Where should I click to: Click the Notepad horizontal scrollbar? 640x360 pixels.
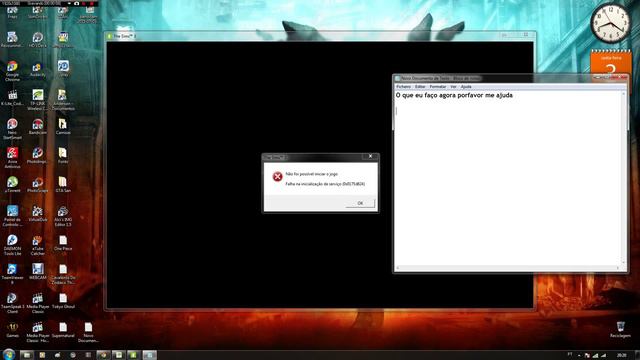(x=508, y=268)
